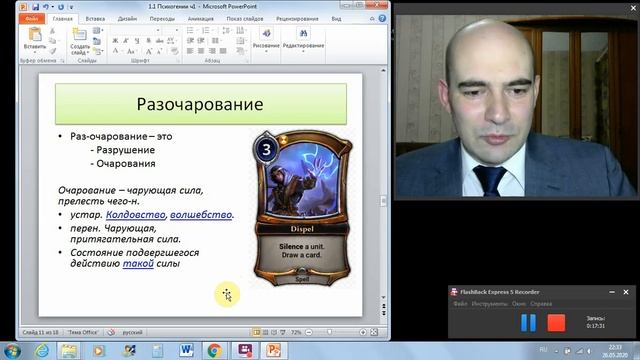The height and width of the screenshot is (360, 640).
Task: Select Slide Sorter view icon in status bar
Action: point(265,332)
